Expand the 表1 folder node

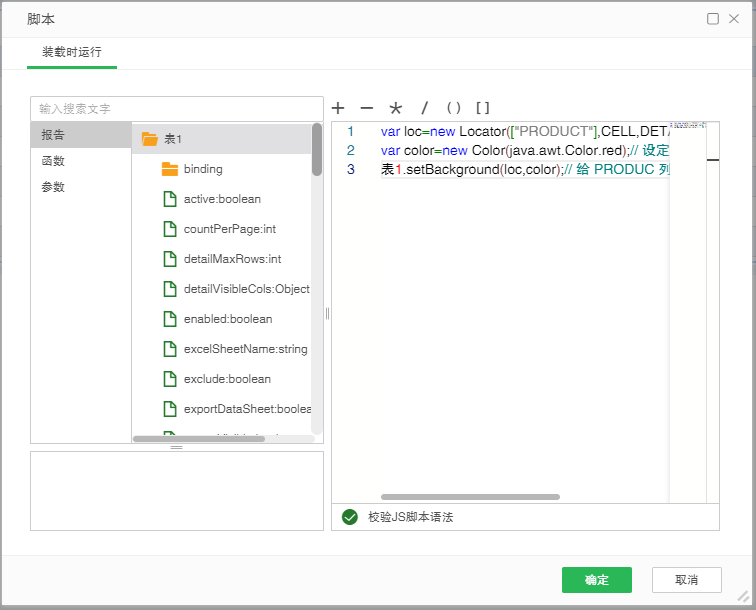click(x=150, y=139)
